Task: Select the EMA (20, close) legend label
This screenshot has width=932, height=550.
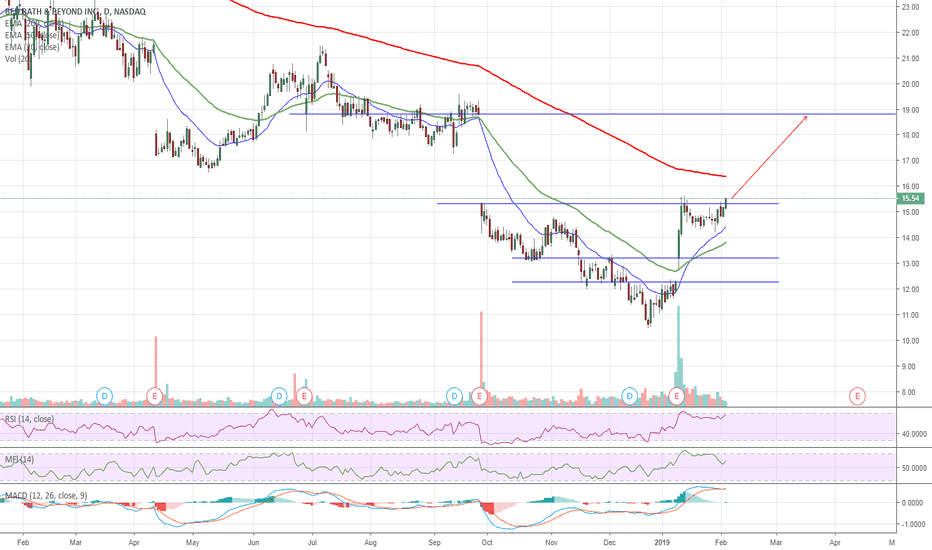Action: click(32, 48)
